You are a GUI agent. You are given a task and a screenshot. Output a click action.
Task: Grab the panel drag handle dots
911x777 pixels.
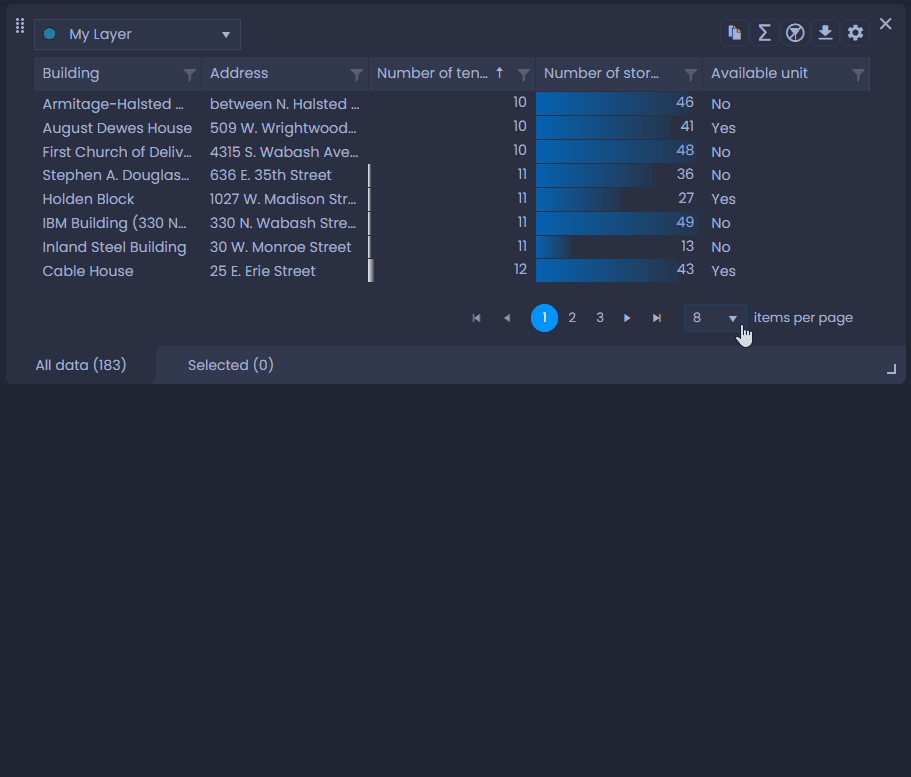coord(20,25)
